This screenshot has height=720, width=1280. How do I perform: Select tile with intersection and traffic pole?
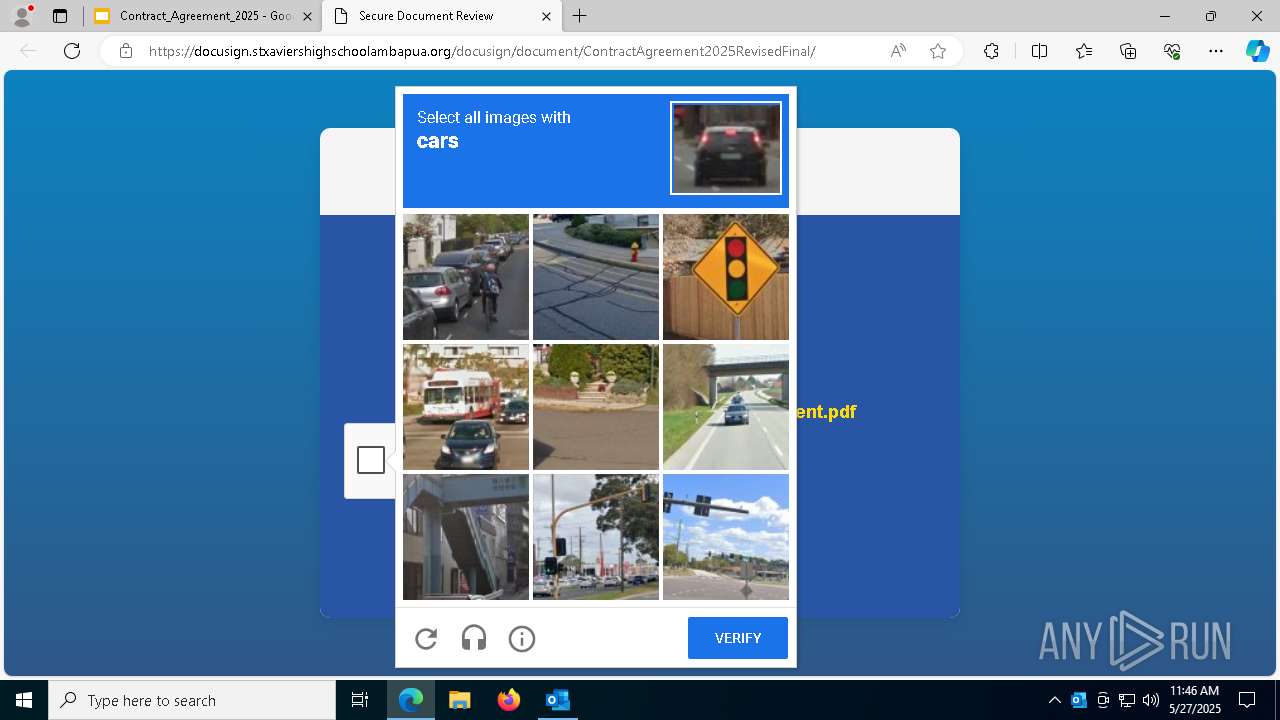pyautogui.click(x=596, y=537)
